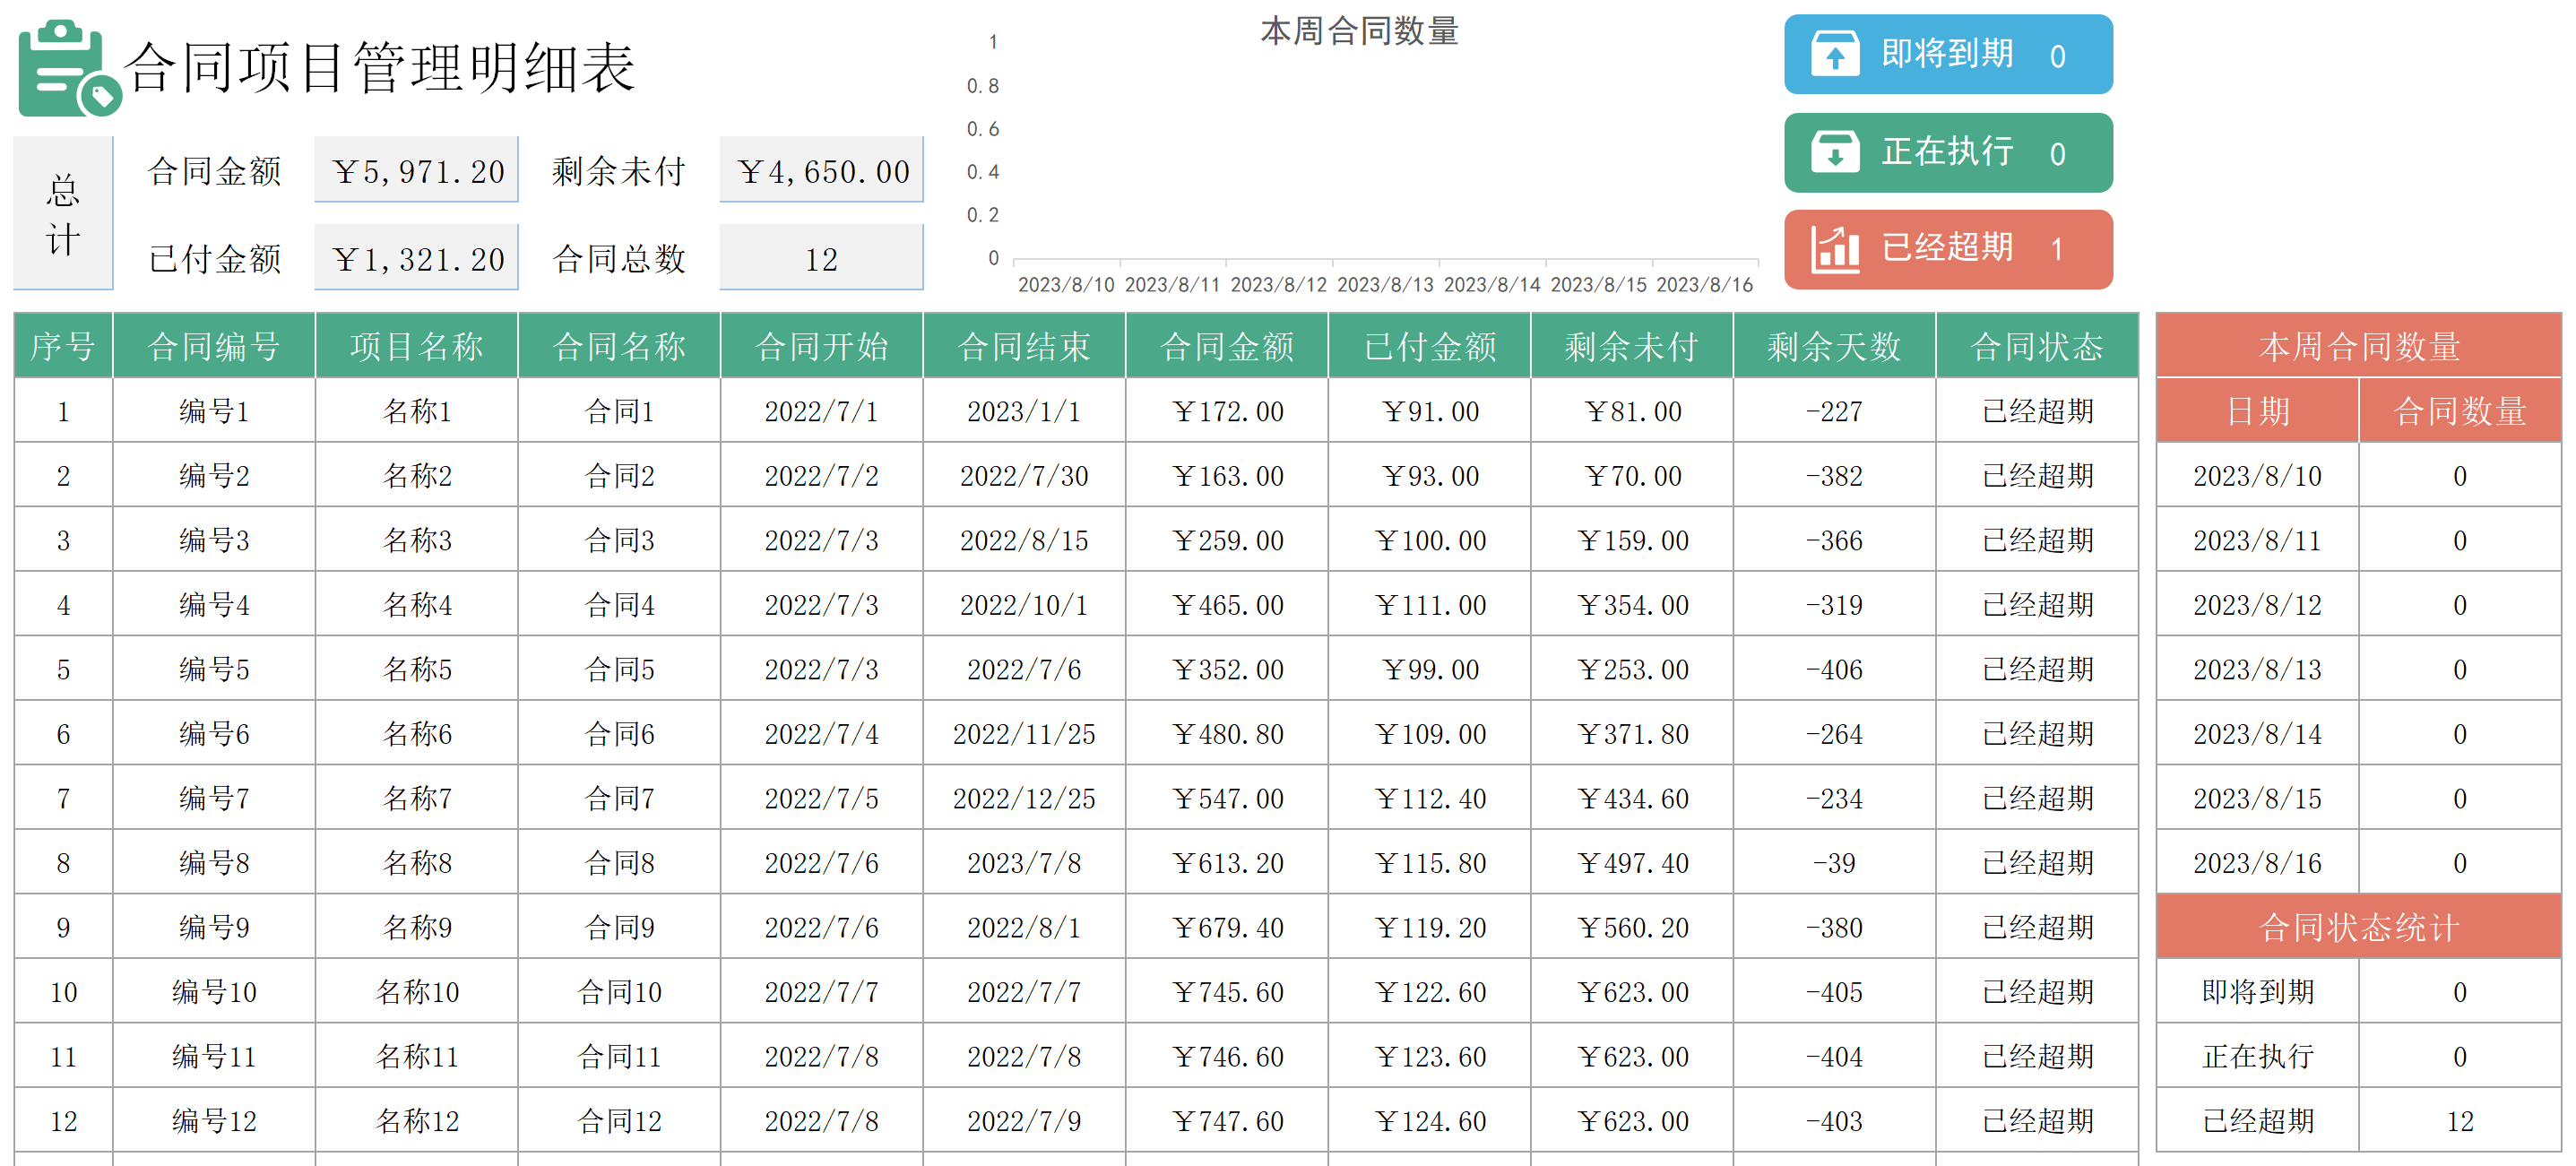Click the 合同状态统计 section header

click(2358, 927)
